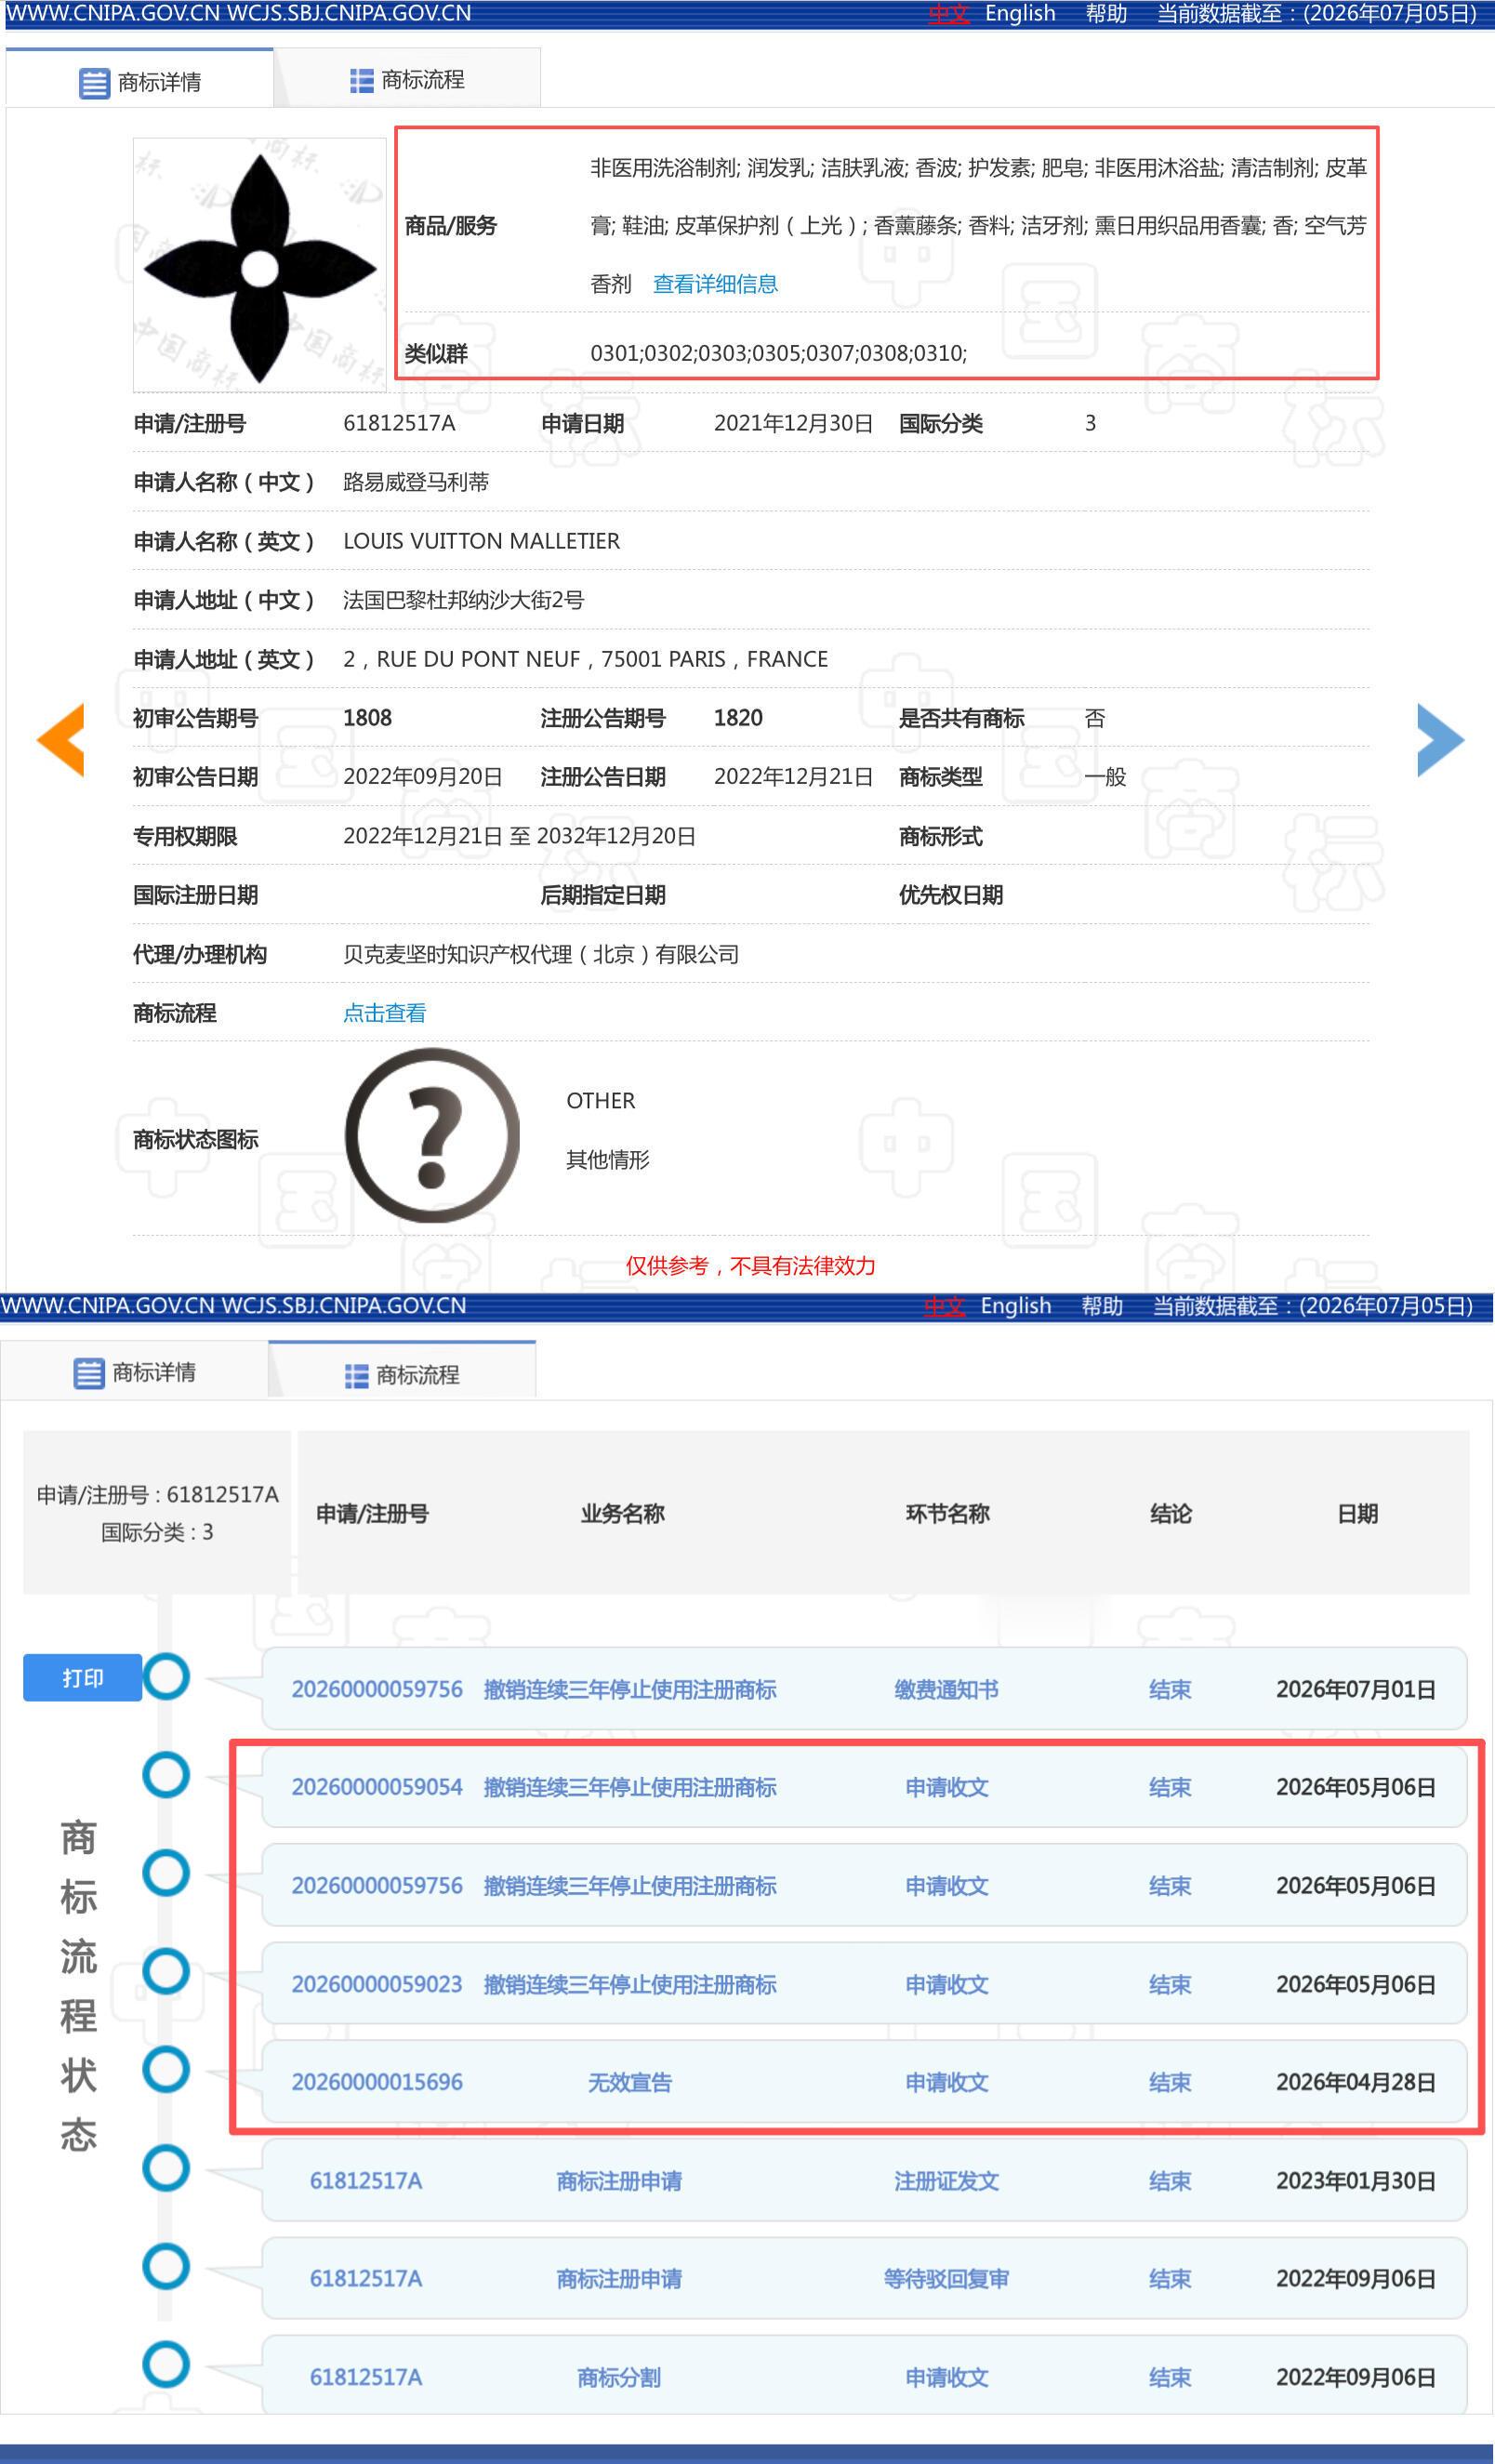This screenshot has height=2464, width=1495.
Task: Click the 20260000059023 application number
Action: tap(377, 1984)
